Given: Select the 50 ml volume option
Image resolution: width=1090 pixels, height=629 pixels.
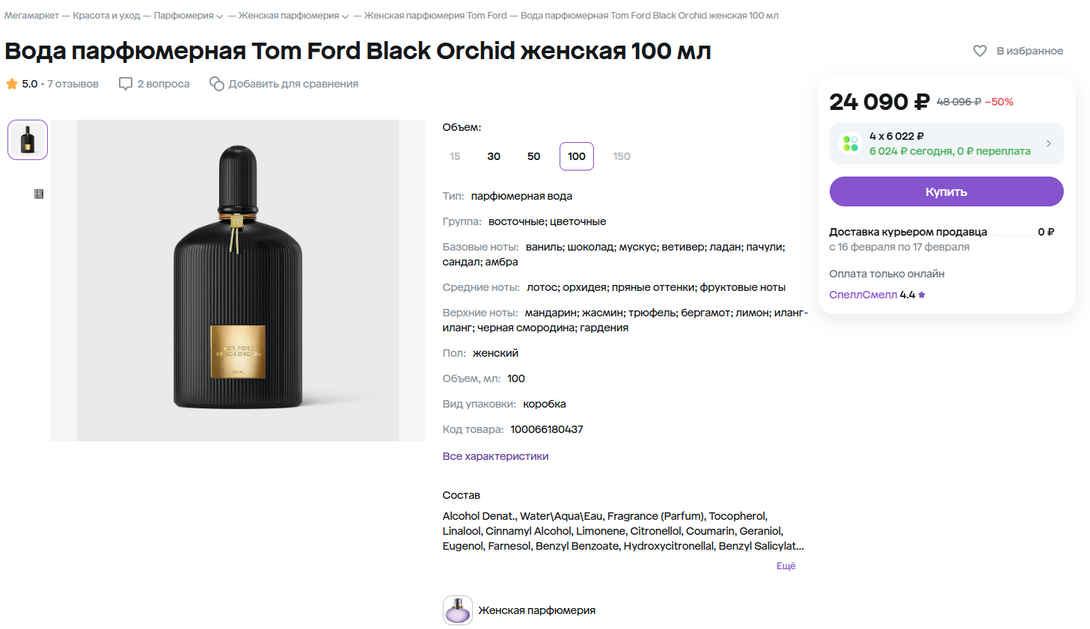Looking at the screenshot, I should click(534, 157).
